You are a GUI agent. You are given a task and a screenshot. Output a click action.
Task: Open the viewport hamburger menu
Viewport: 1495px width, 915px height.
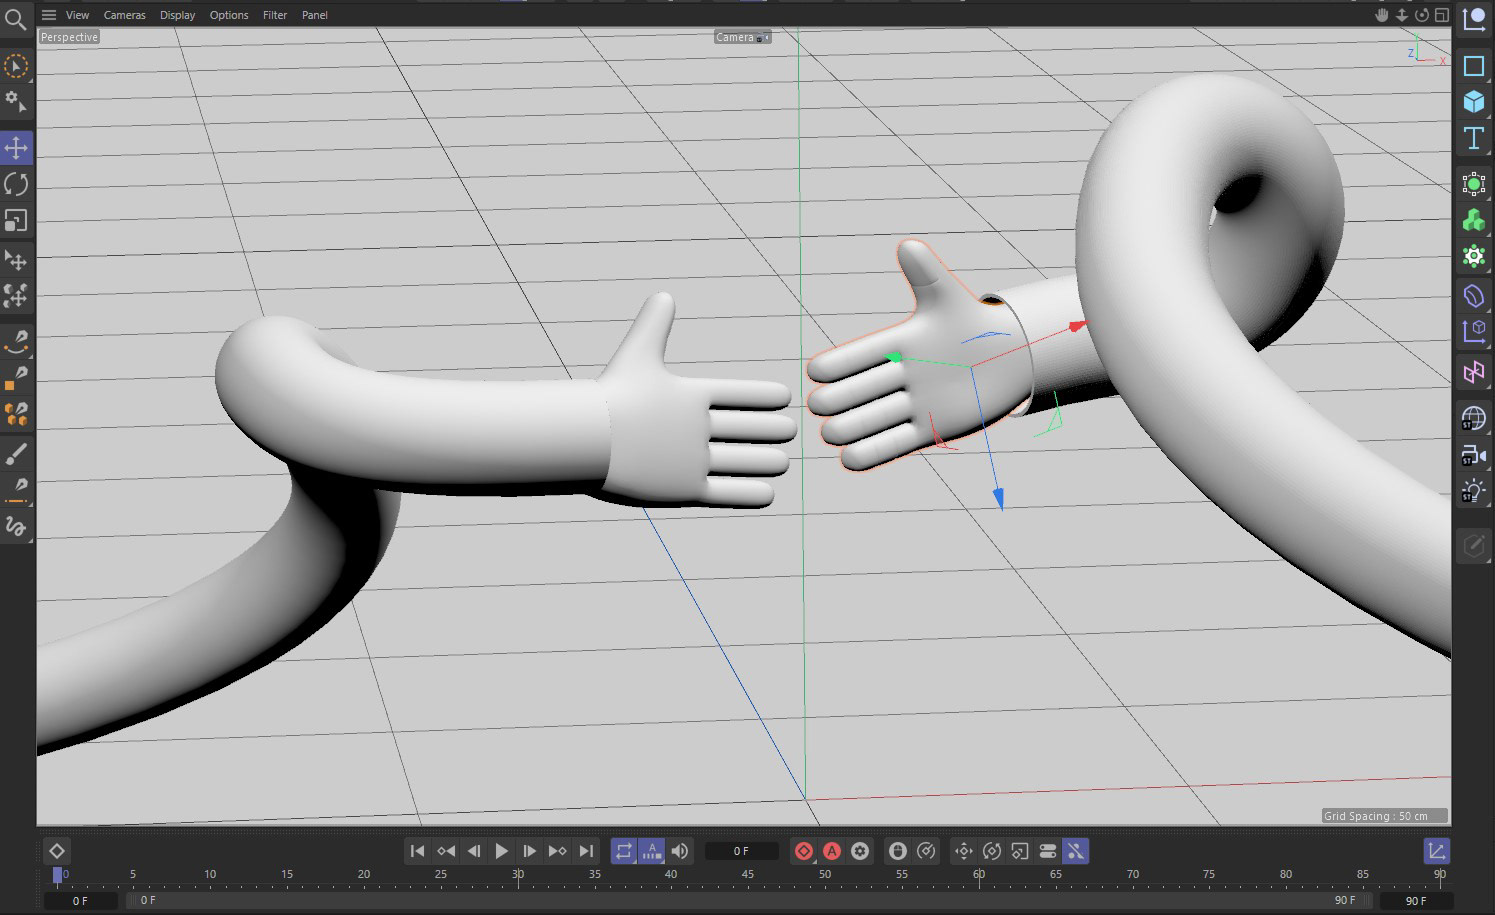click(x=49, y=15)
